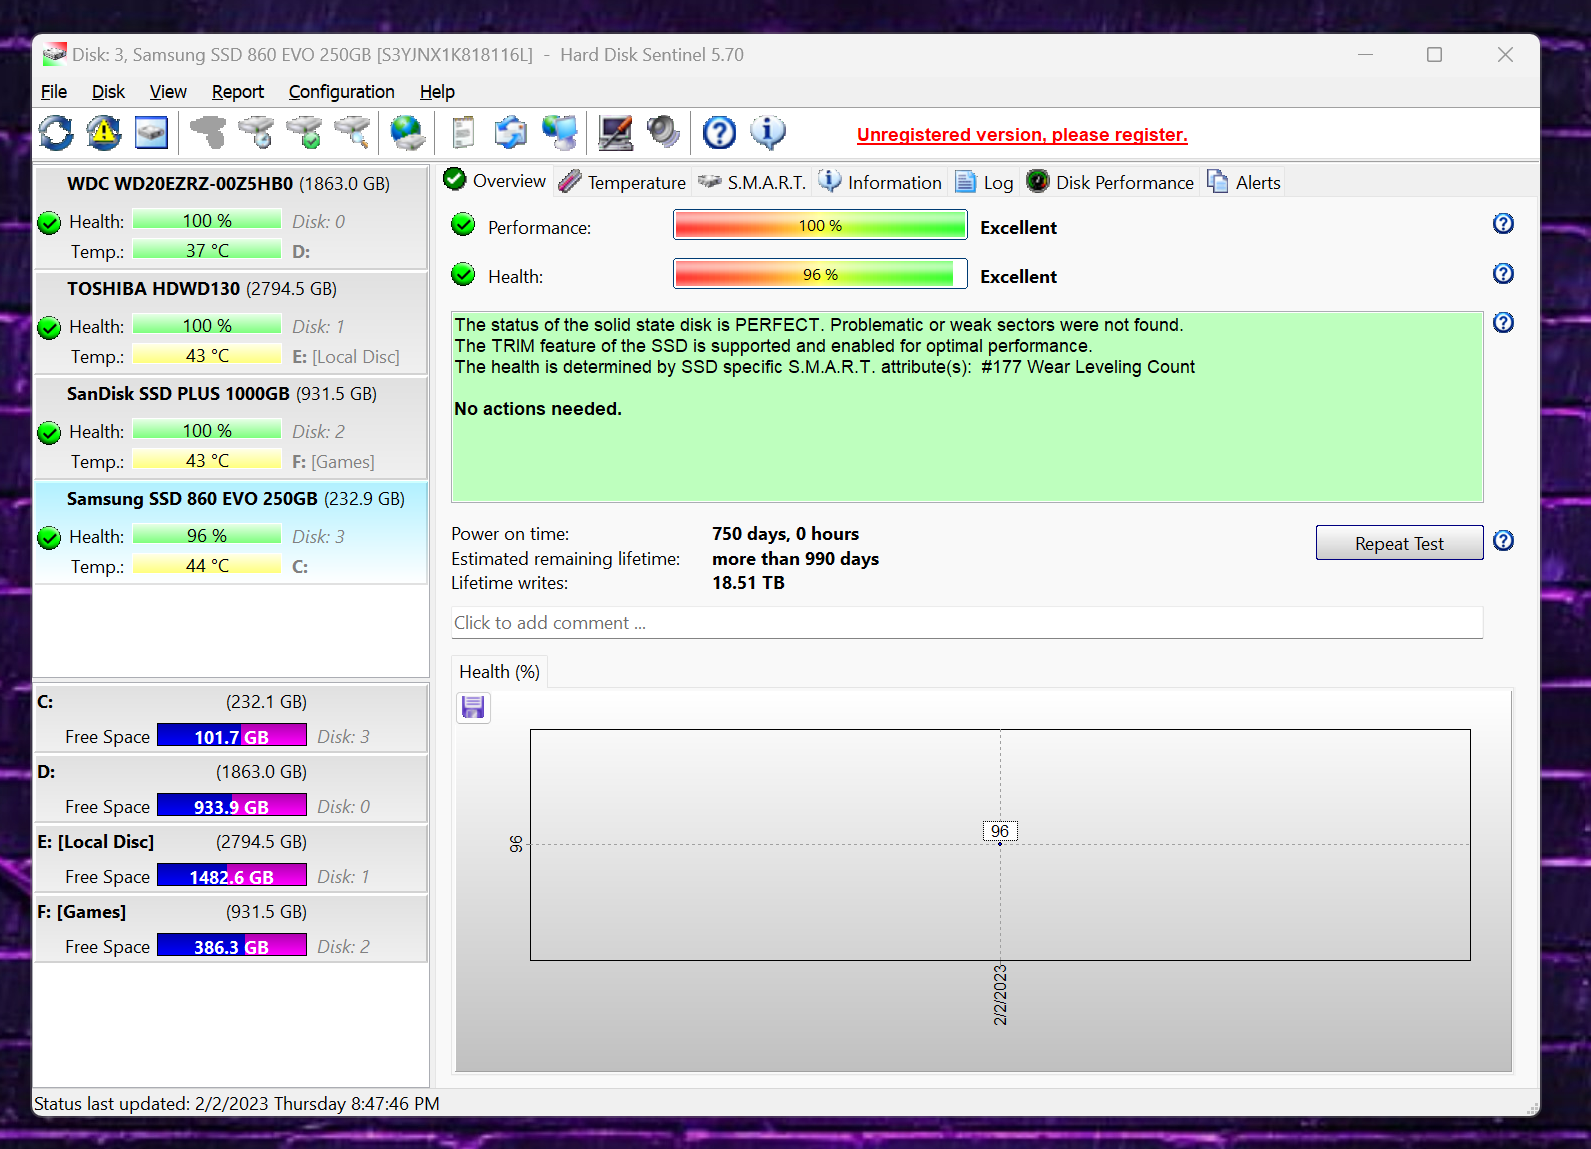Screen dimensions: 1591x1149
Task: Click the computer with screwdriver toolbar icon
Action: [615, 133]
